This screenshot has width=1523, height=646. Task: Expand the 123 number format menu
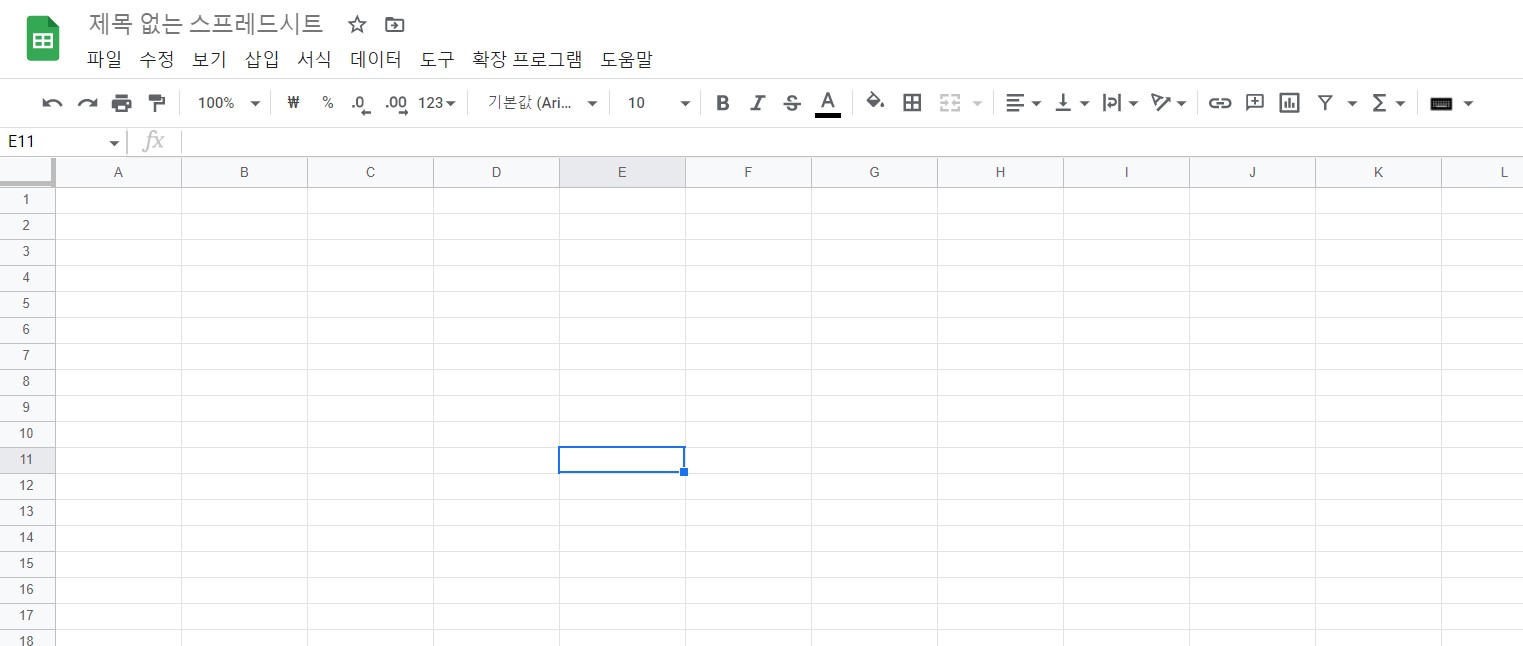pos(435,103)
